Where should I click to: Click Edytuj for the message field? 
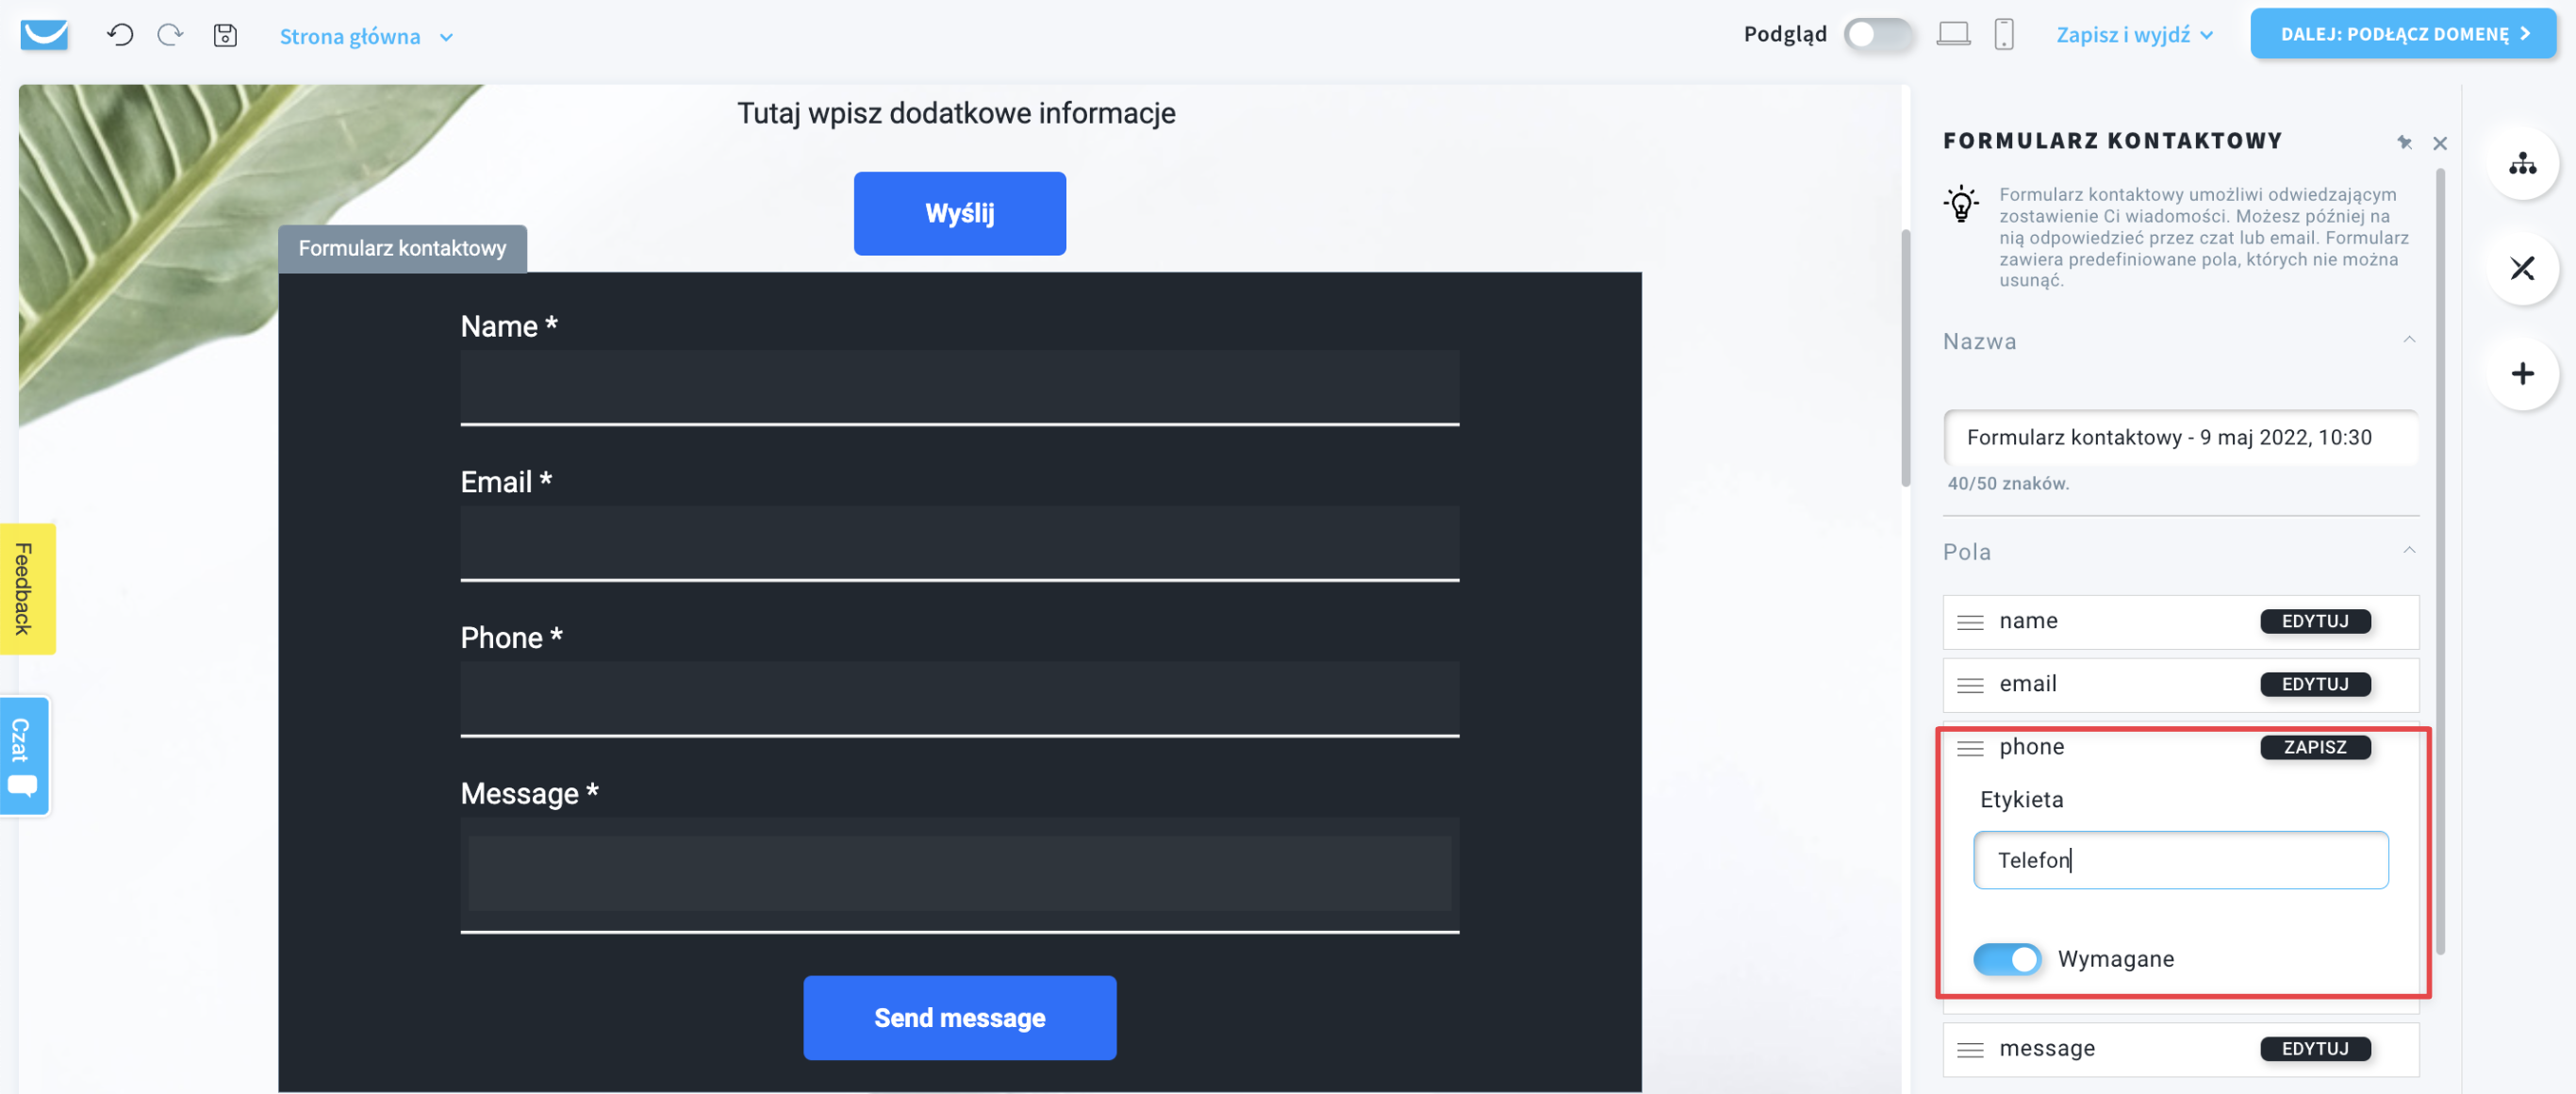click(x=2314, y=1048)
